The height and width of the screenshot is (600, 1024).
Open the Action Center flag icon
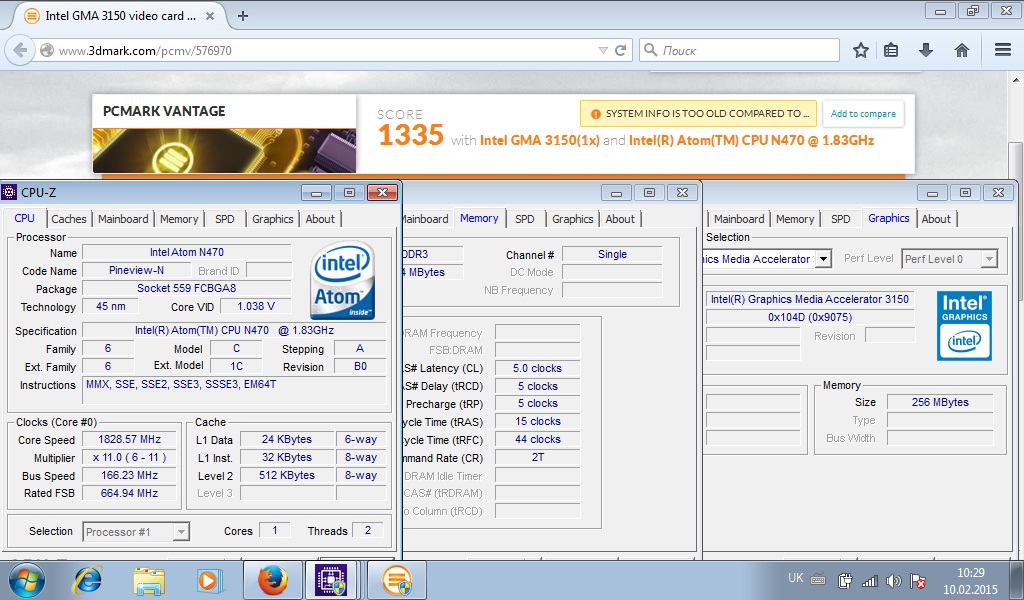(x=918, y=580)
